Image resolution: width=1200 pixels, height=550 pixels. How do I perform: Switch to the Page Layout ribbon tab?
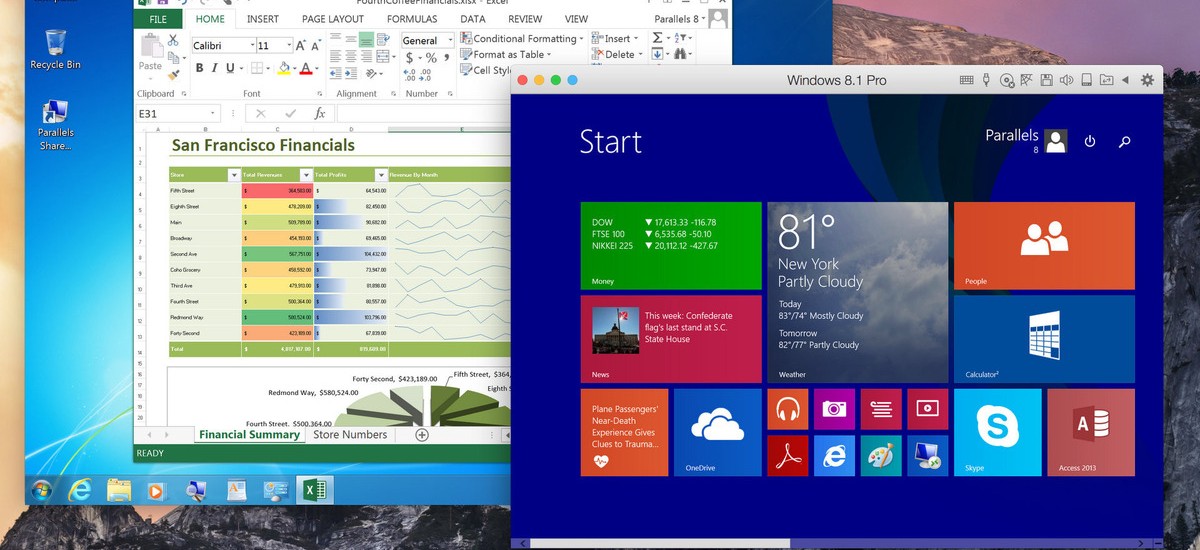pos(333,19)
